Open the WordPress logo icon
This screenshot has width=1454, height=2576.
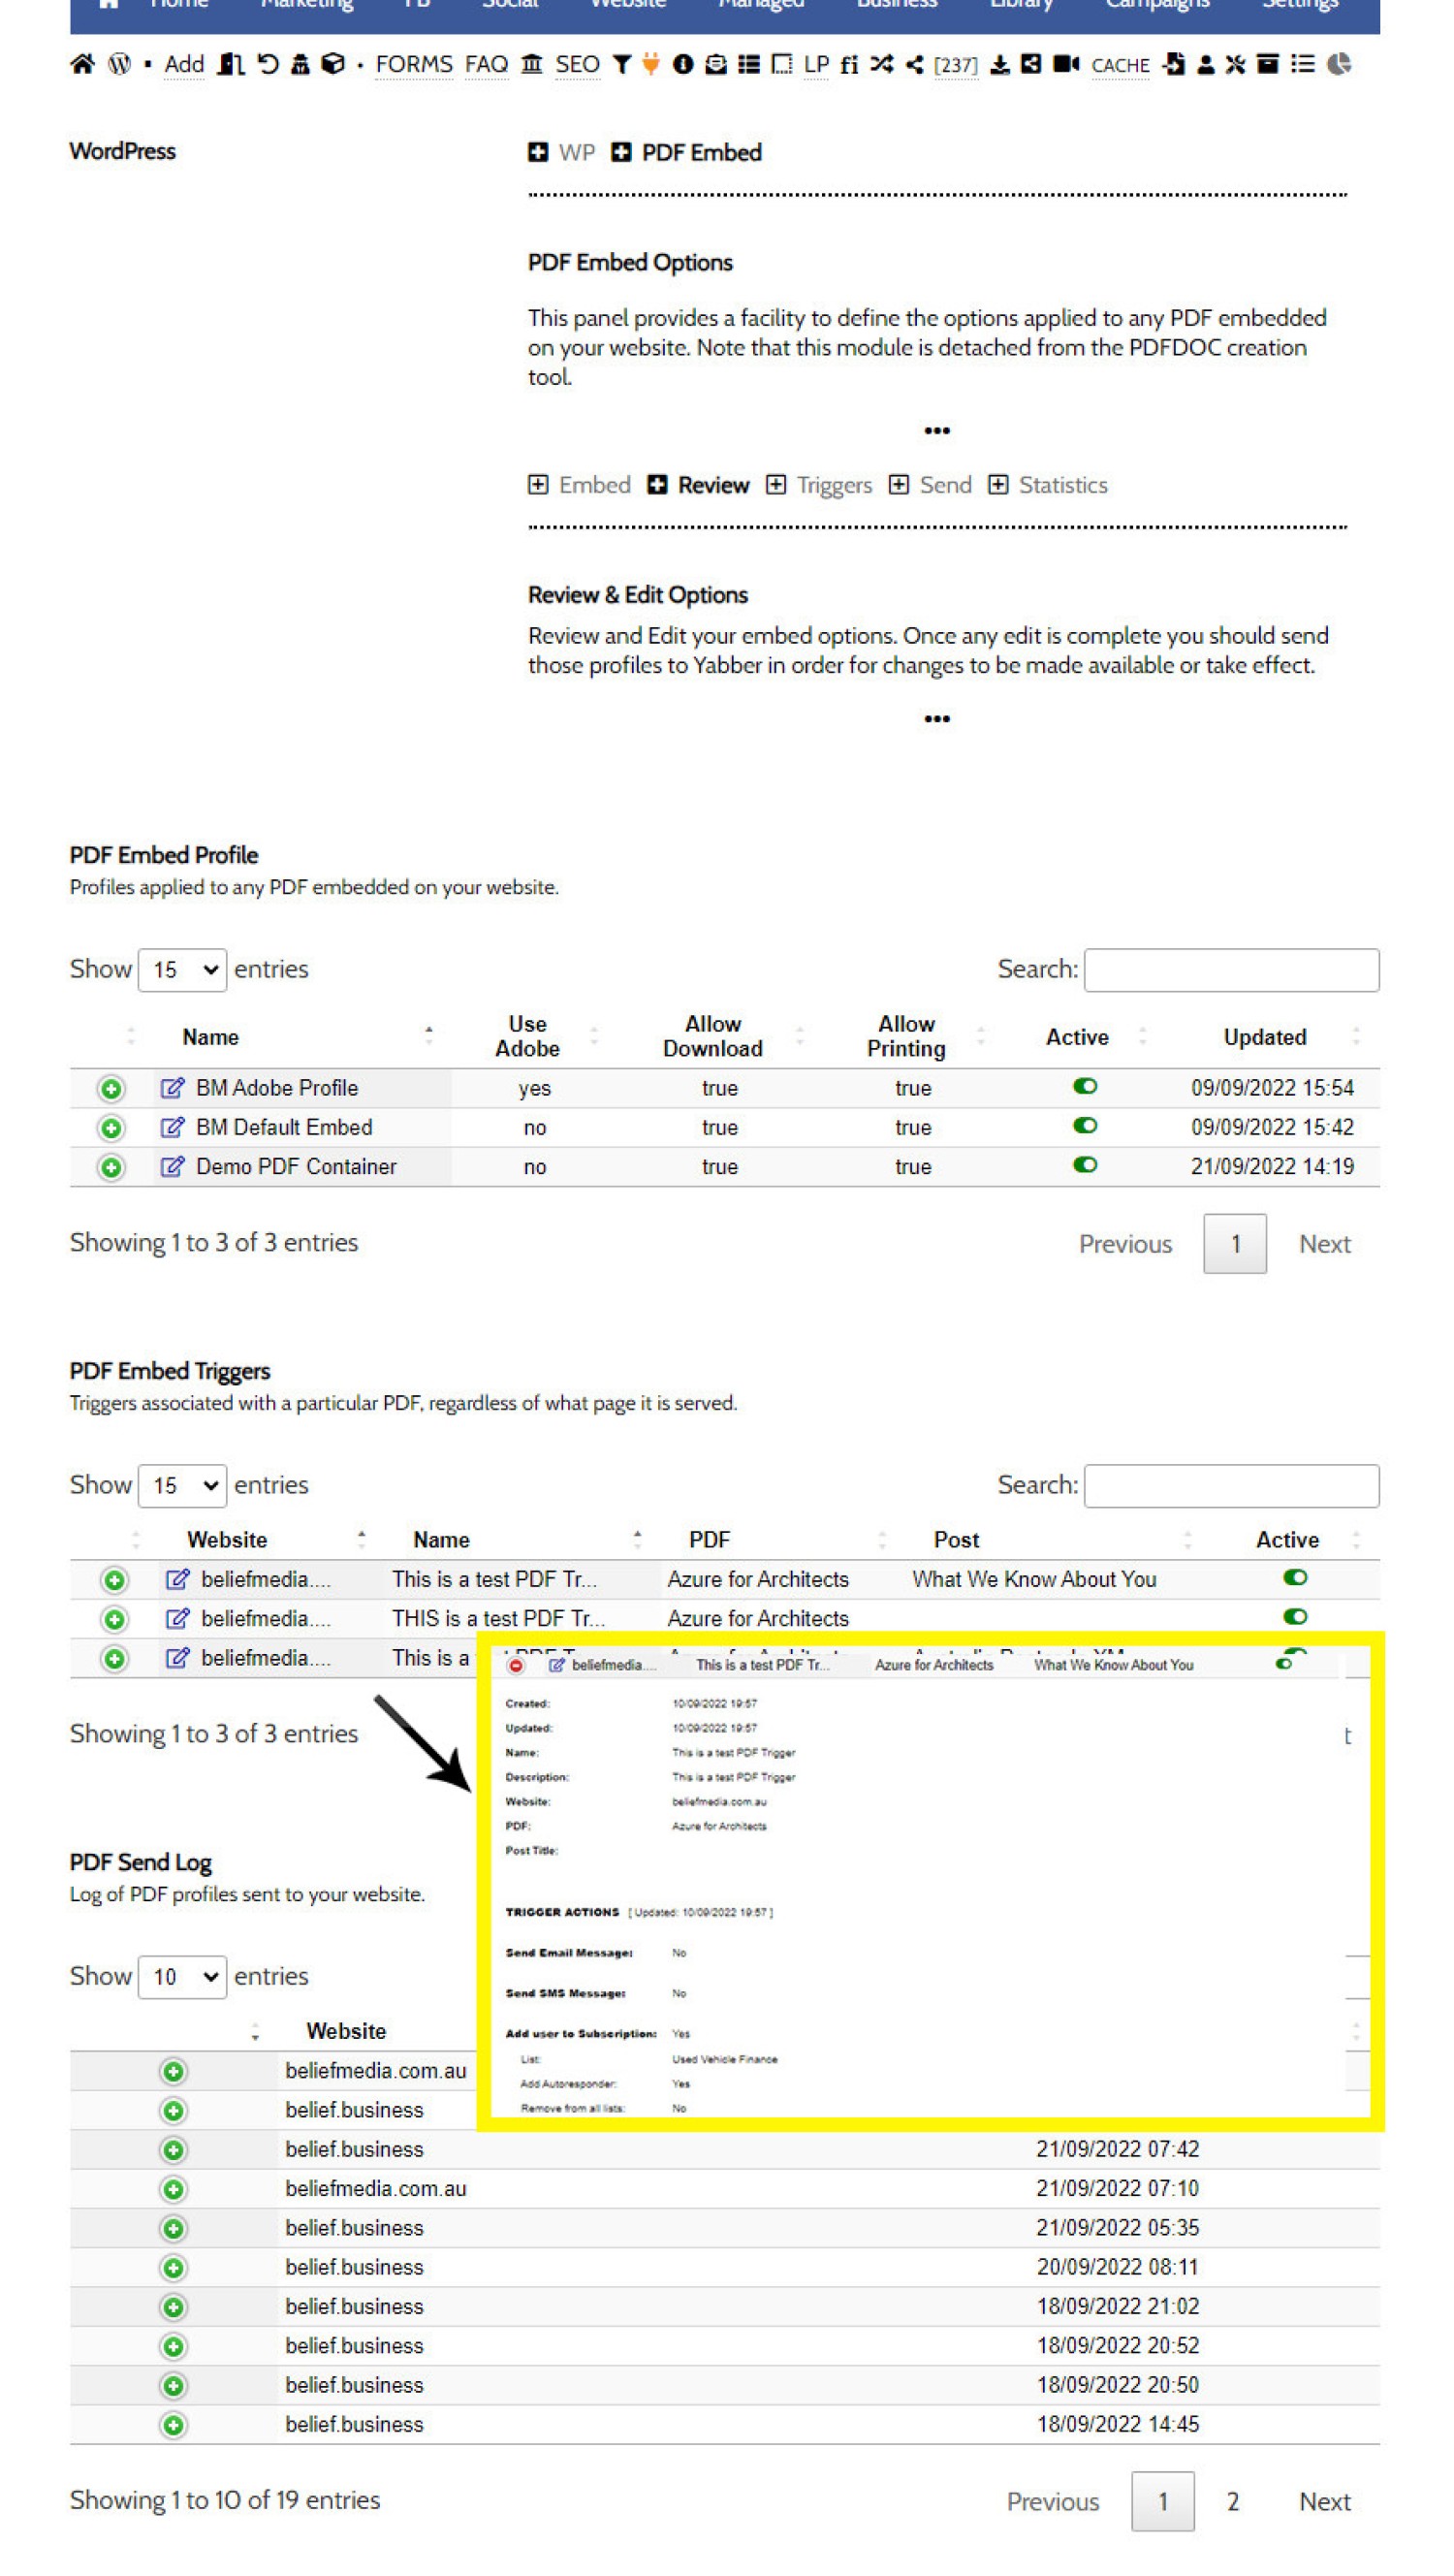click(x=119, y=65)
